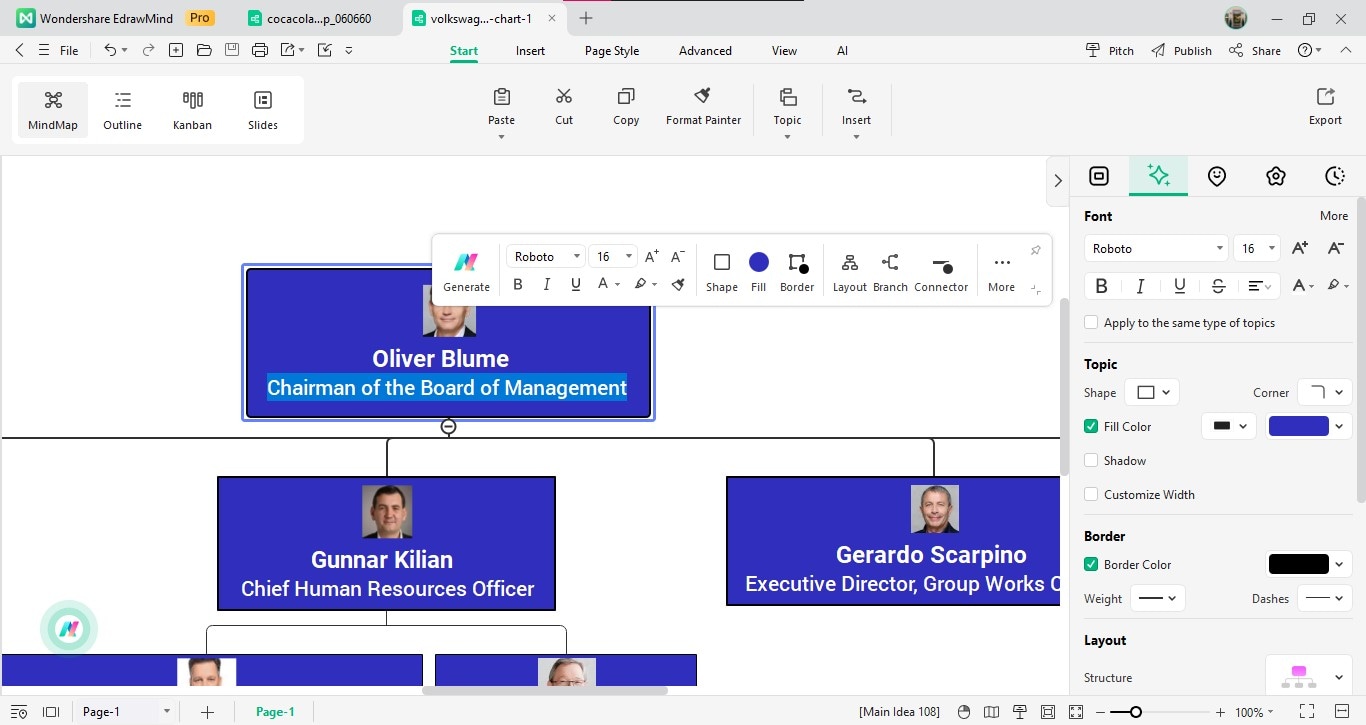This screenshot has height=725, width=1366.
Task: Toggle fullscreen icon in status bar
Action: [x=1306, y=712]
